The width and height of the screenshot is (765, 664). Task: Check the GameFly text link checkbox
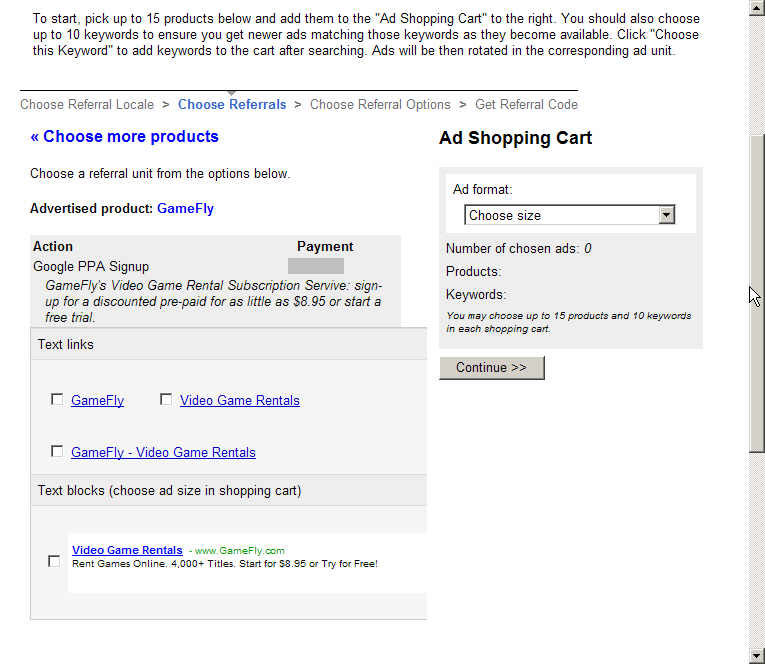click(x=57, y=400)
